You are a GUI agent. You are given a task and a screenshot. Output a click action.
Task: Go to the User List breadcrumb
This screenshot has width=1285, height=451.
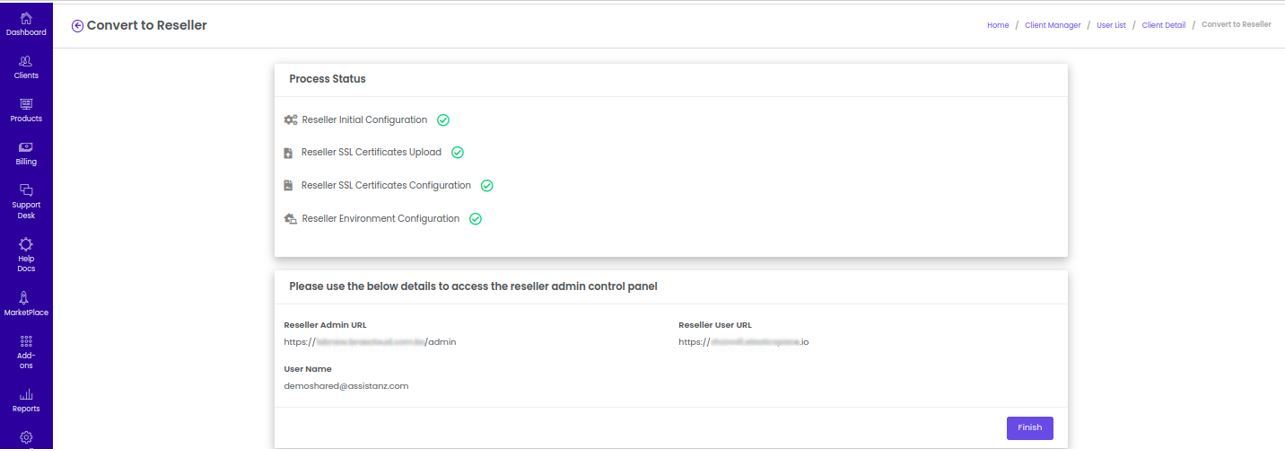tap(1112, 25)
